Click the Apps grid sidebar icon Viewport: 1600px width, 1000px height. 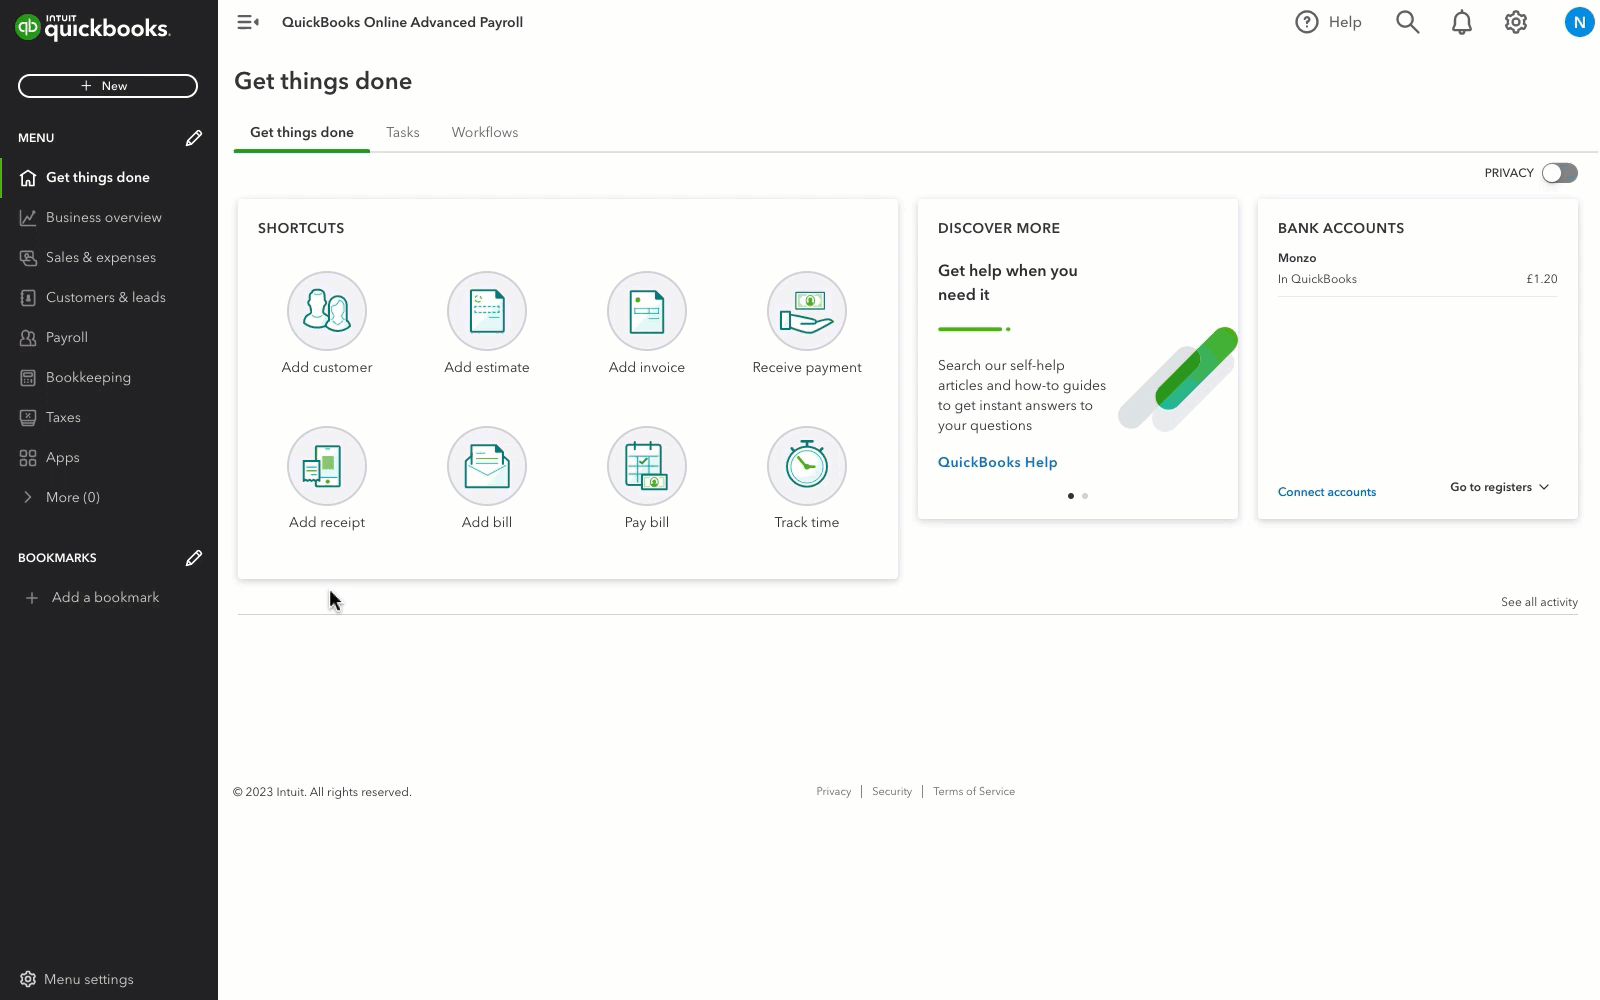(28, 457)
